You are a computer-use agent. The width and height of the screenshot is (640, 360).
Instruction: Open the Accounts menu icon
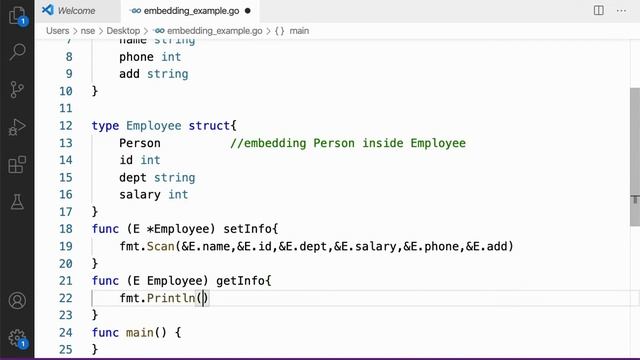coord(17,301)
